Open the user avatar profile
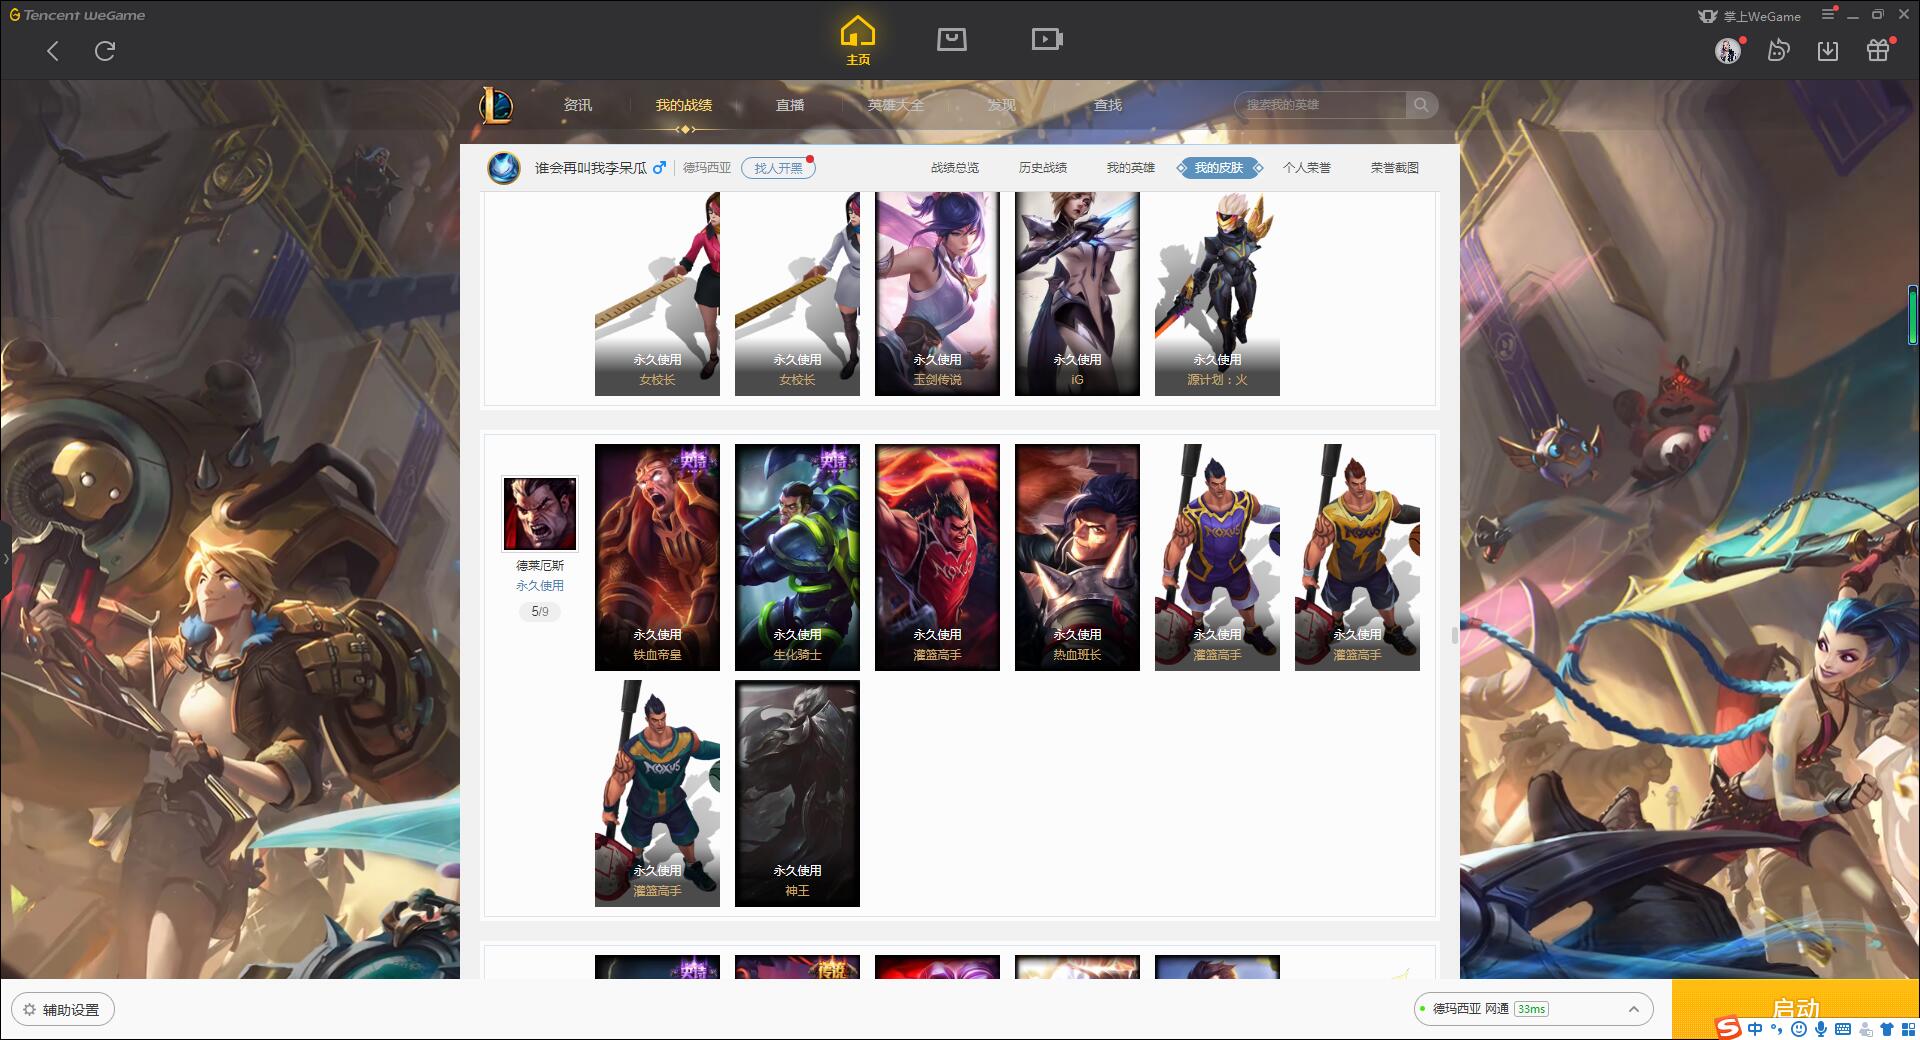The image size is (1920, 1040). 1728,51
